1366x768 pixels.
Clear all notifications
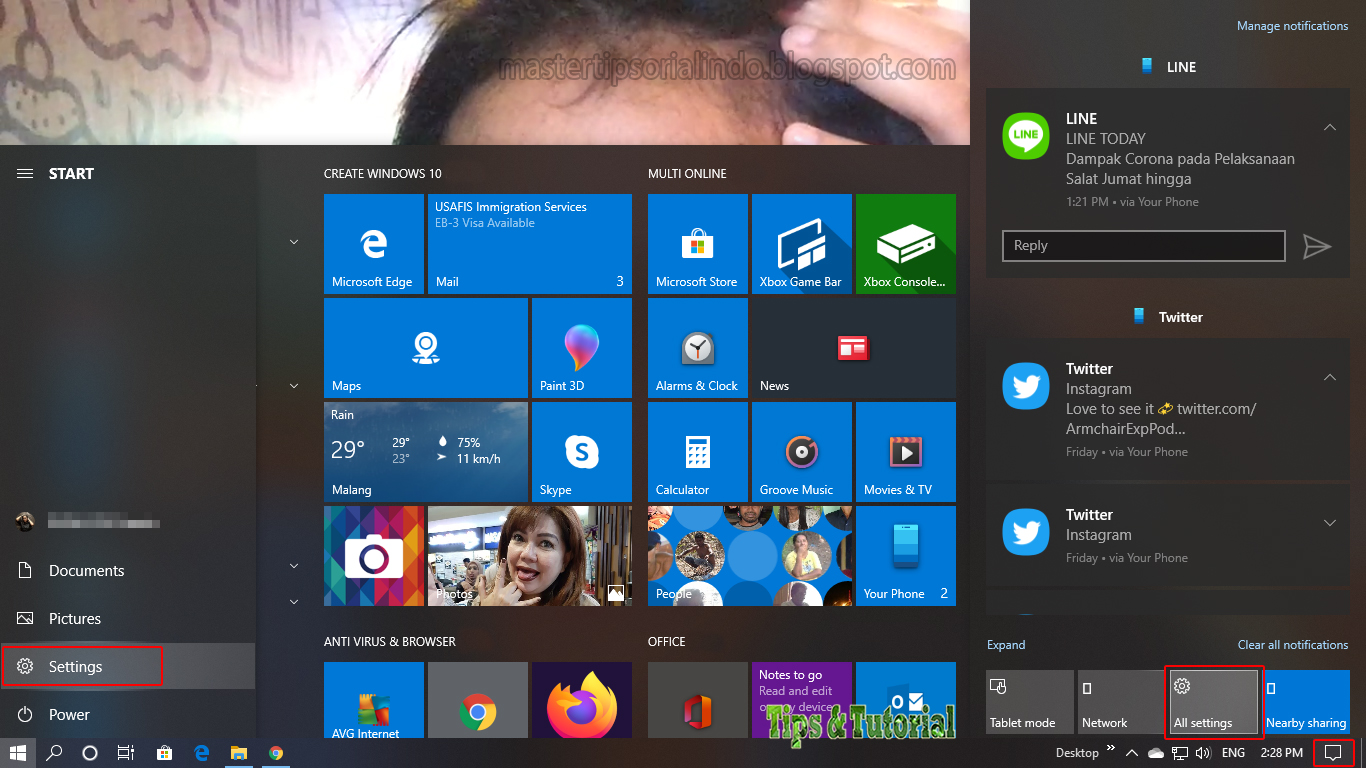pos(1293,645)
